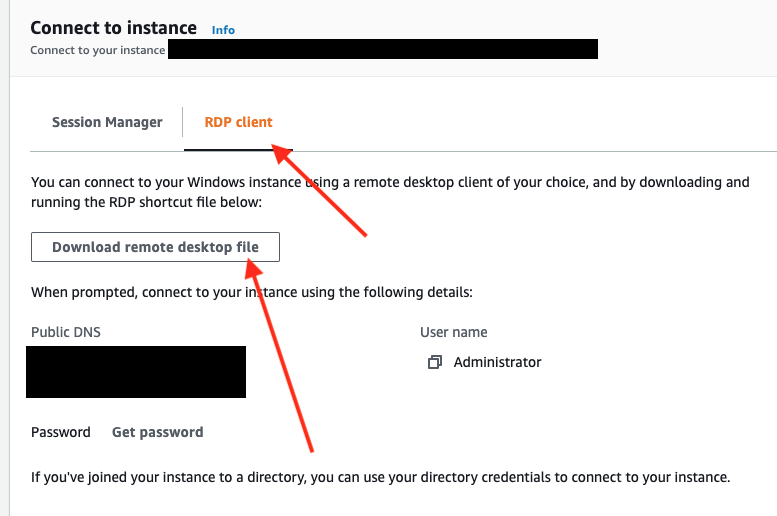
Task: Open the Info link beside the heading
Action: coord(223,30)
